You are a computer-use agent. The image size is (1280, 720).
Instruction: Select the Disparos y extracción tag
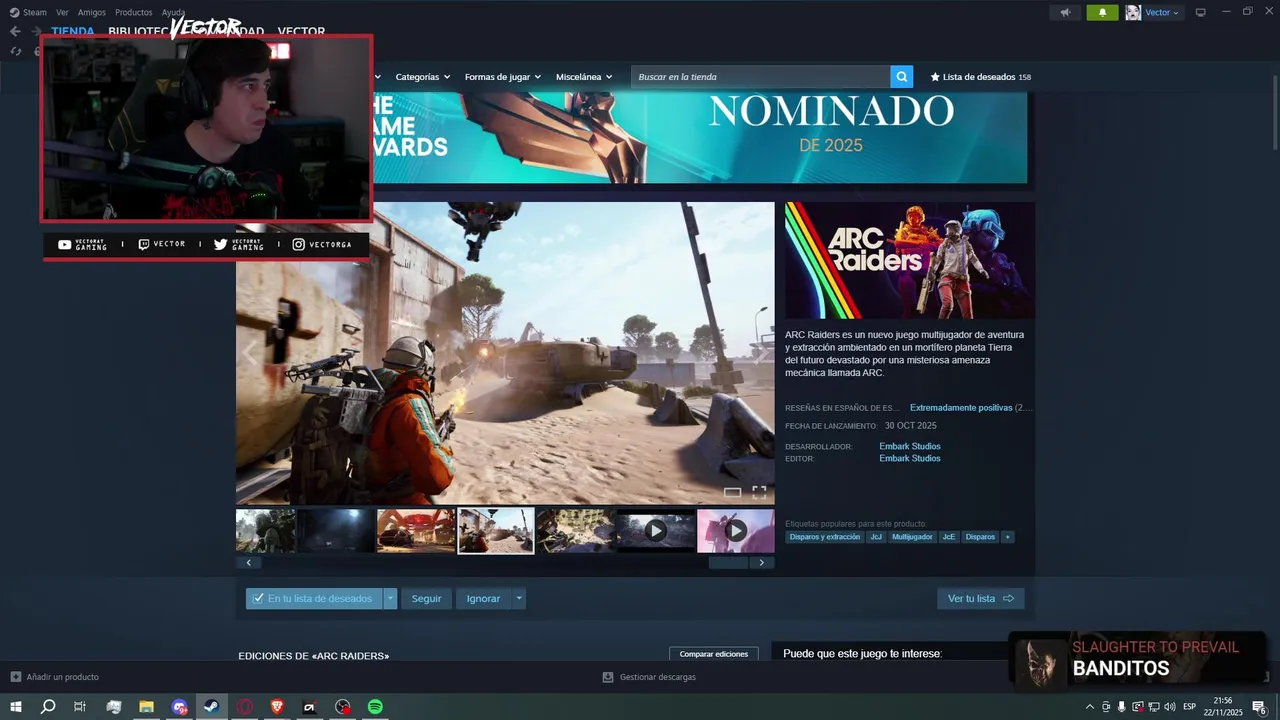[825, 537]
